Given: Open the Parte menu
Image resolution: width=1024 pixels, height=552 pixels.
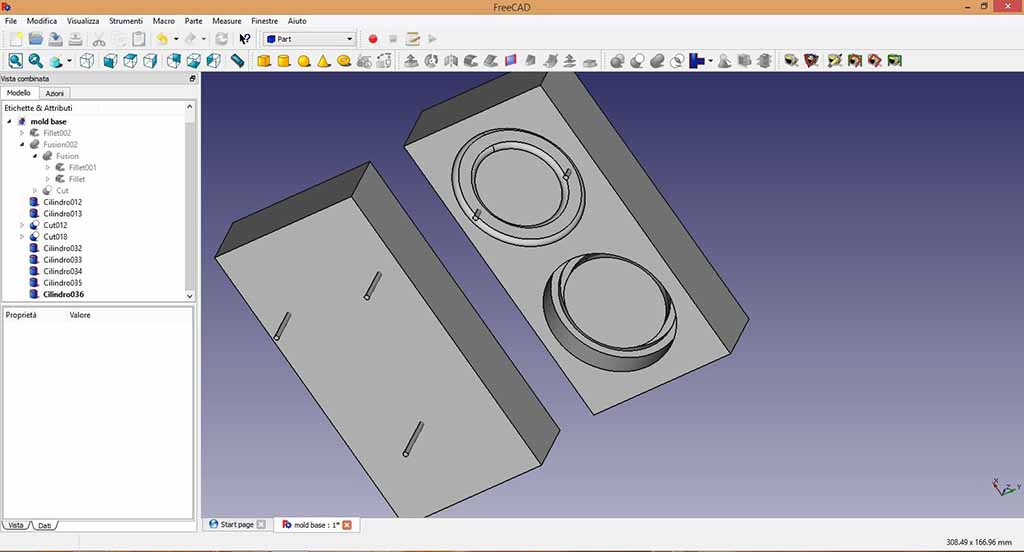Looking at the screenshot, I should tap(193, 21).
